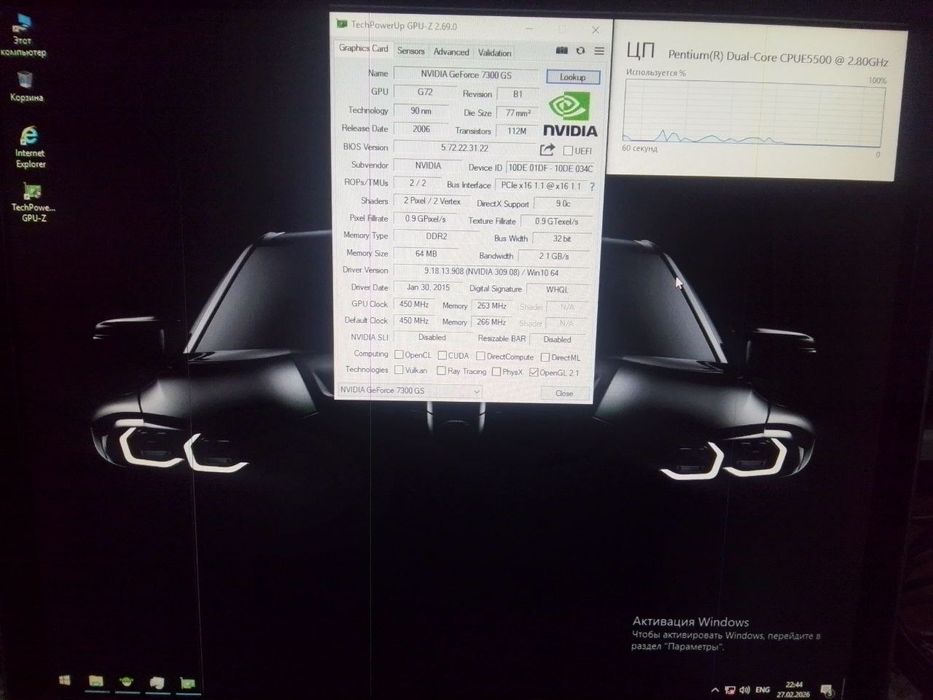Click the network tray icon

[x=730, y=690]
